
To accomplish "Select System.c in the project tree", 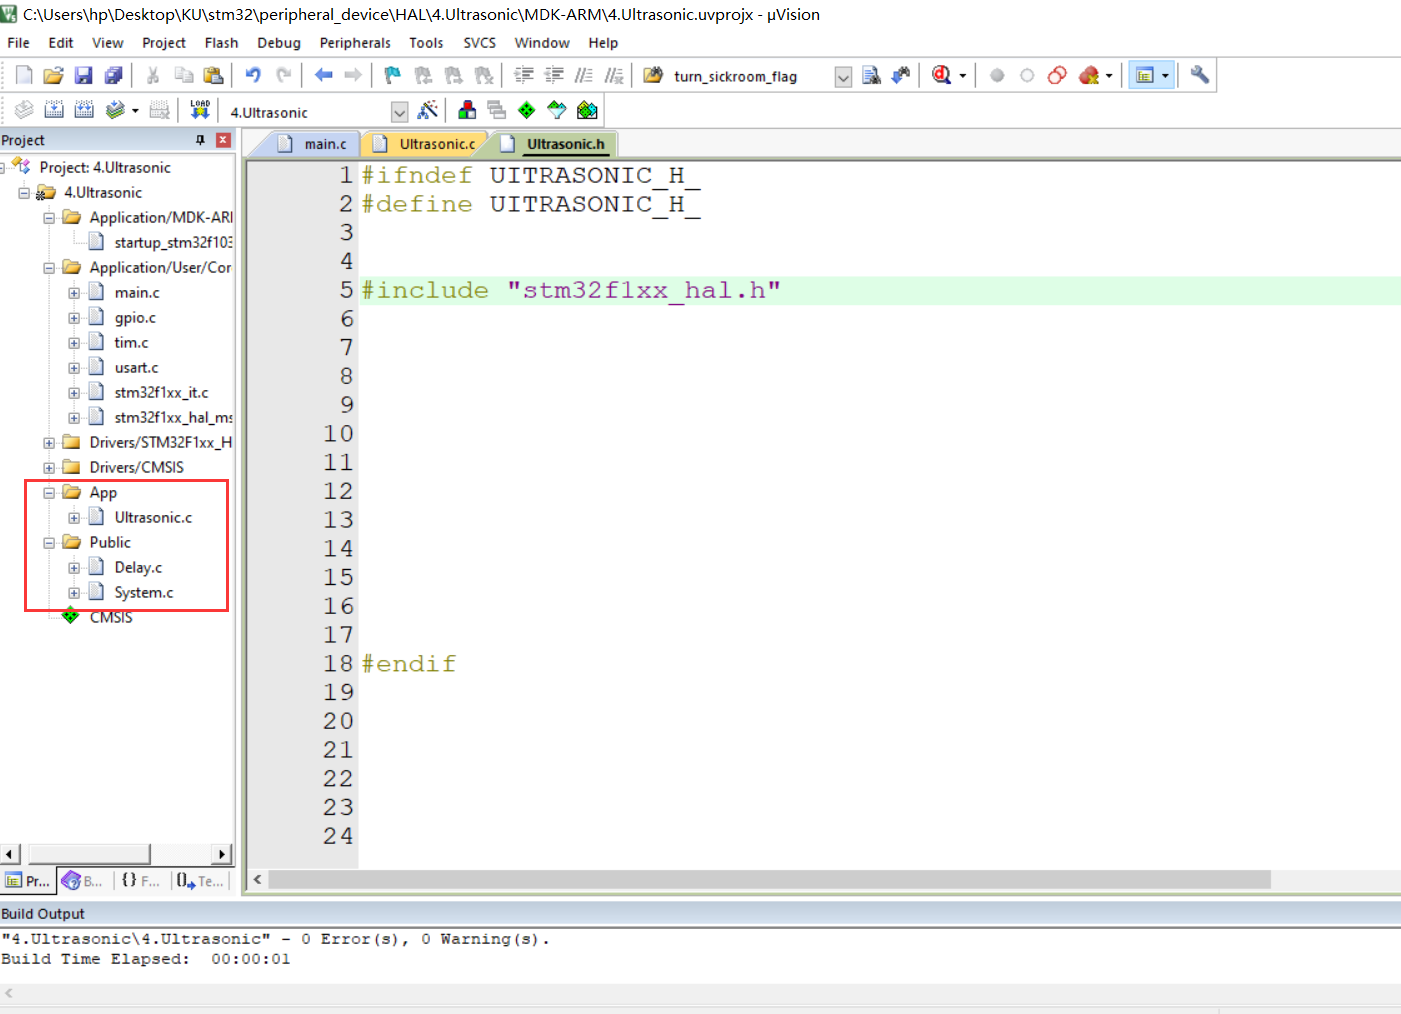I will (144, 593).
